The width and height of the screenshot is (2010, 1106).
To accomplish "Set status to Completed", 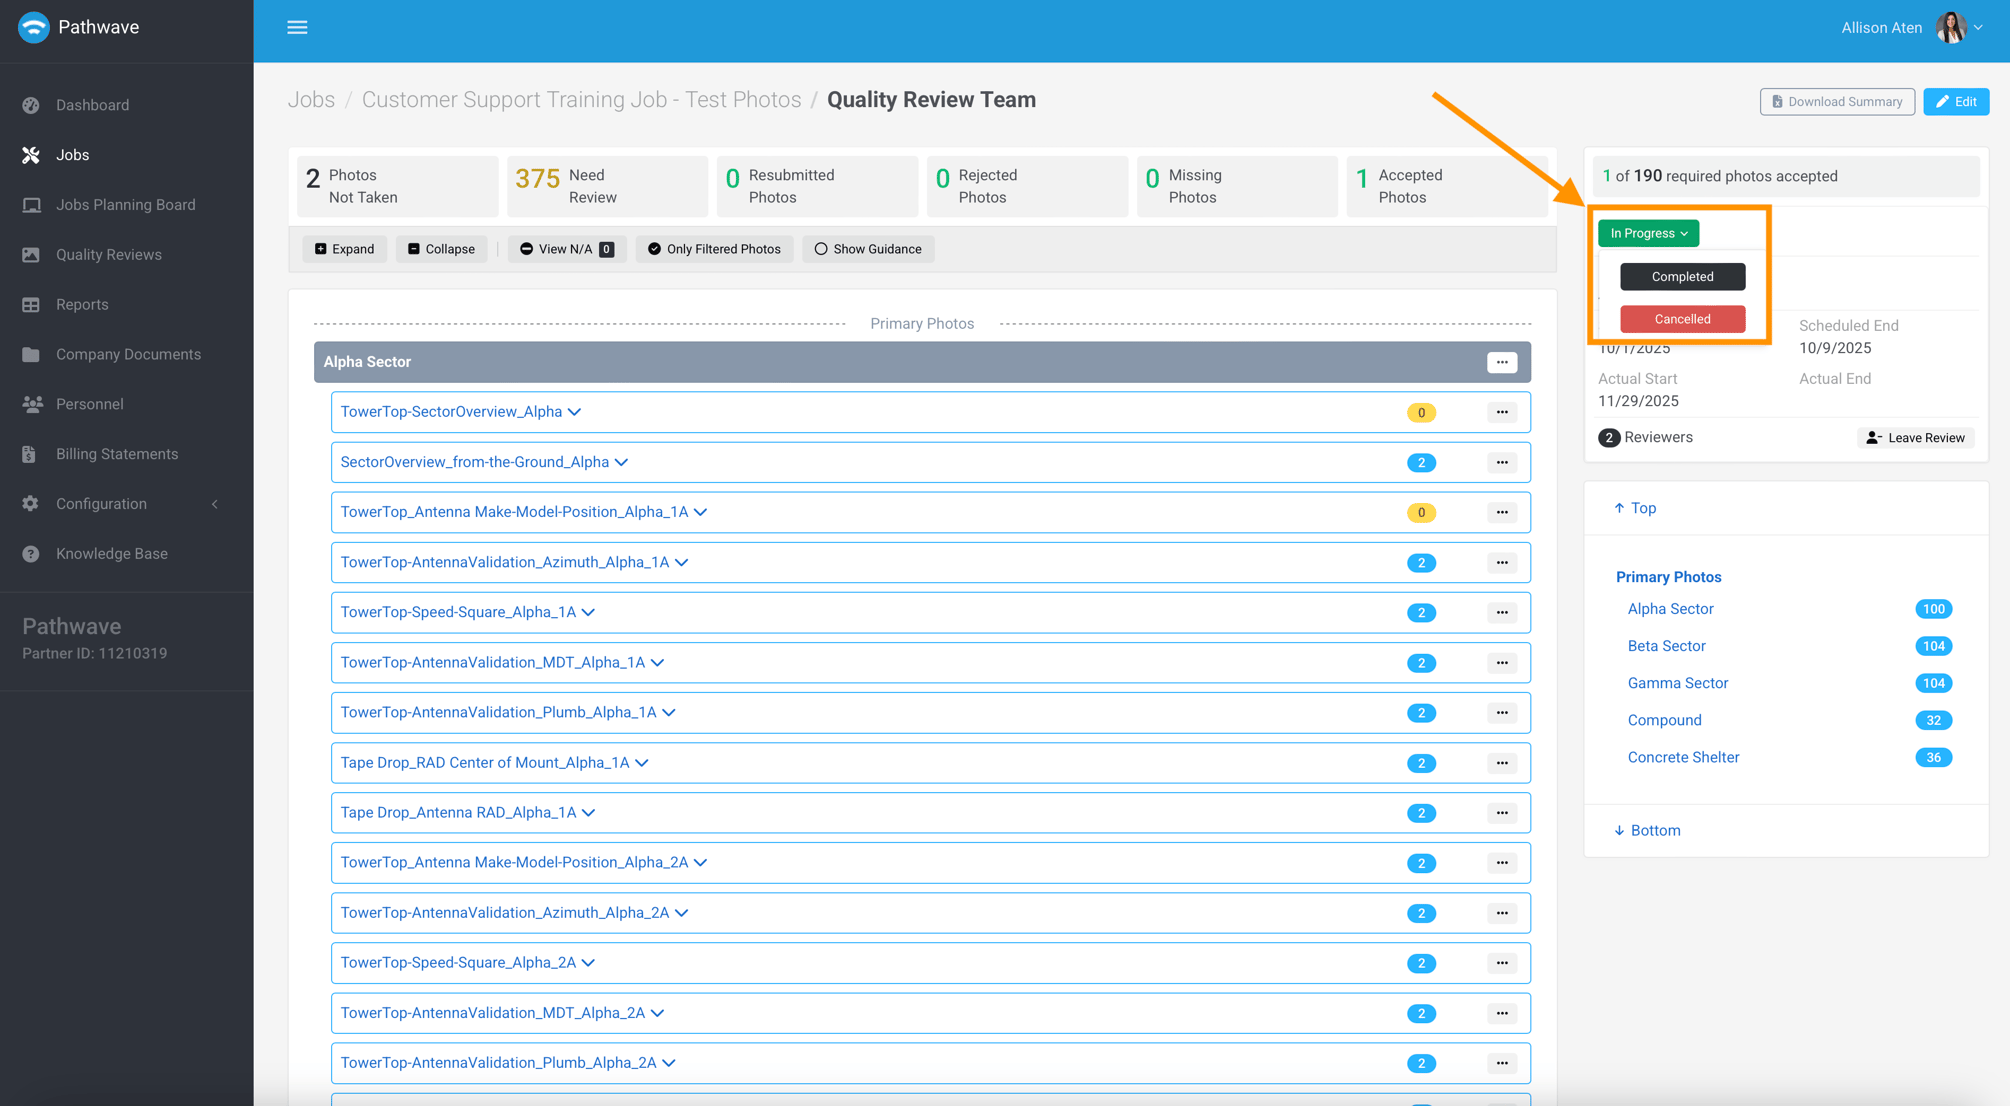I will pyautogui.click(x=1682, y=277).
